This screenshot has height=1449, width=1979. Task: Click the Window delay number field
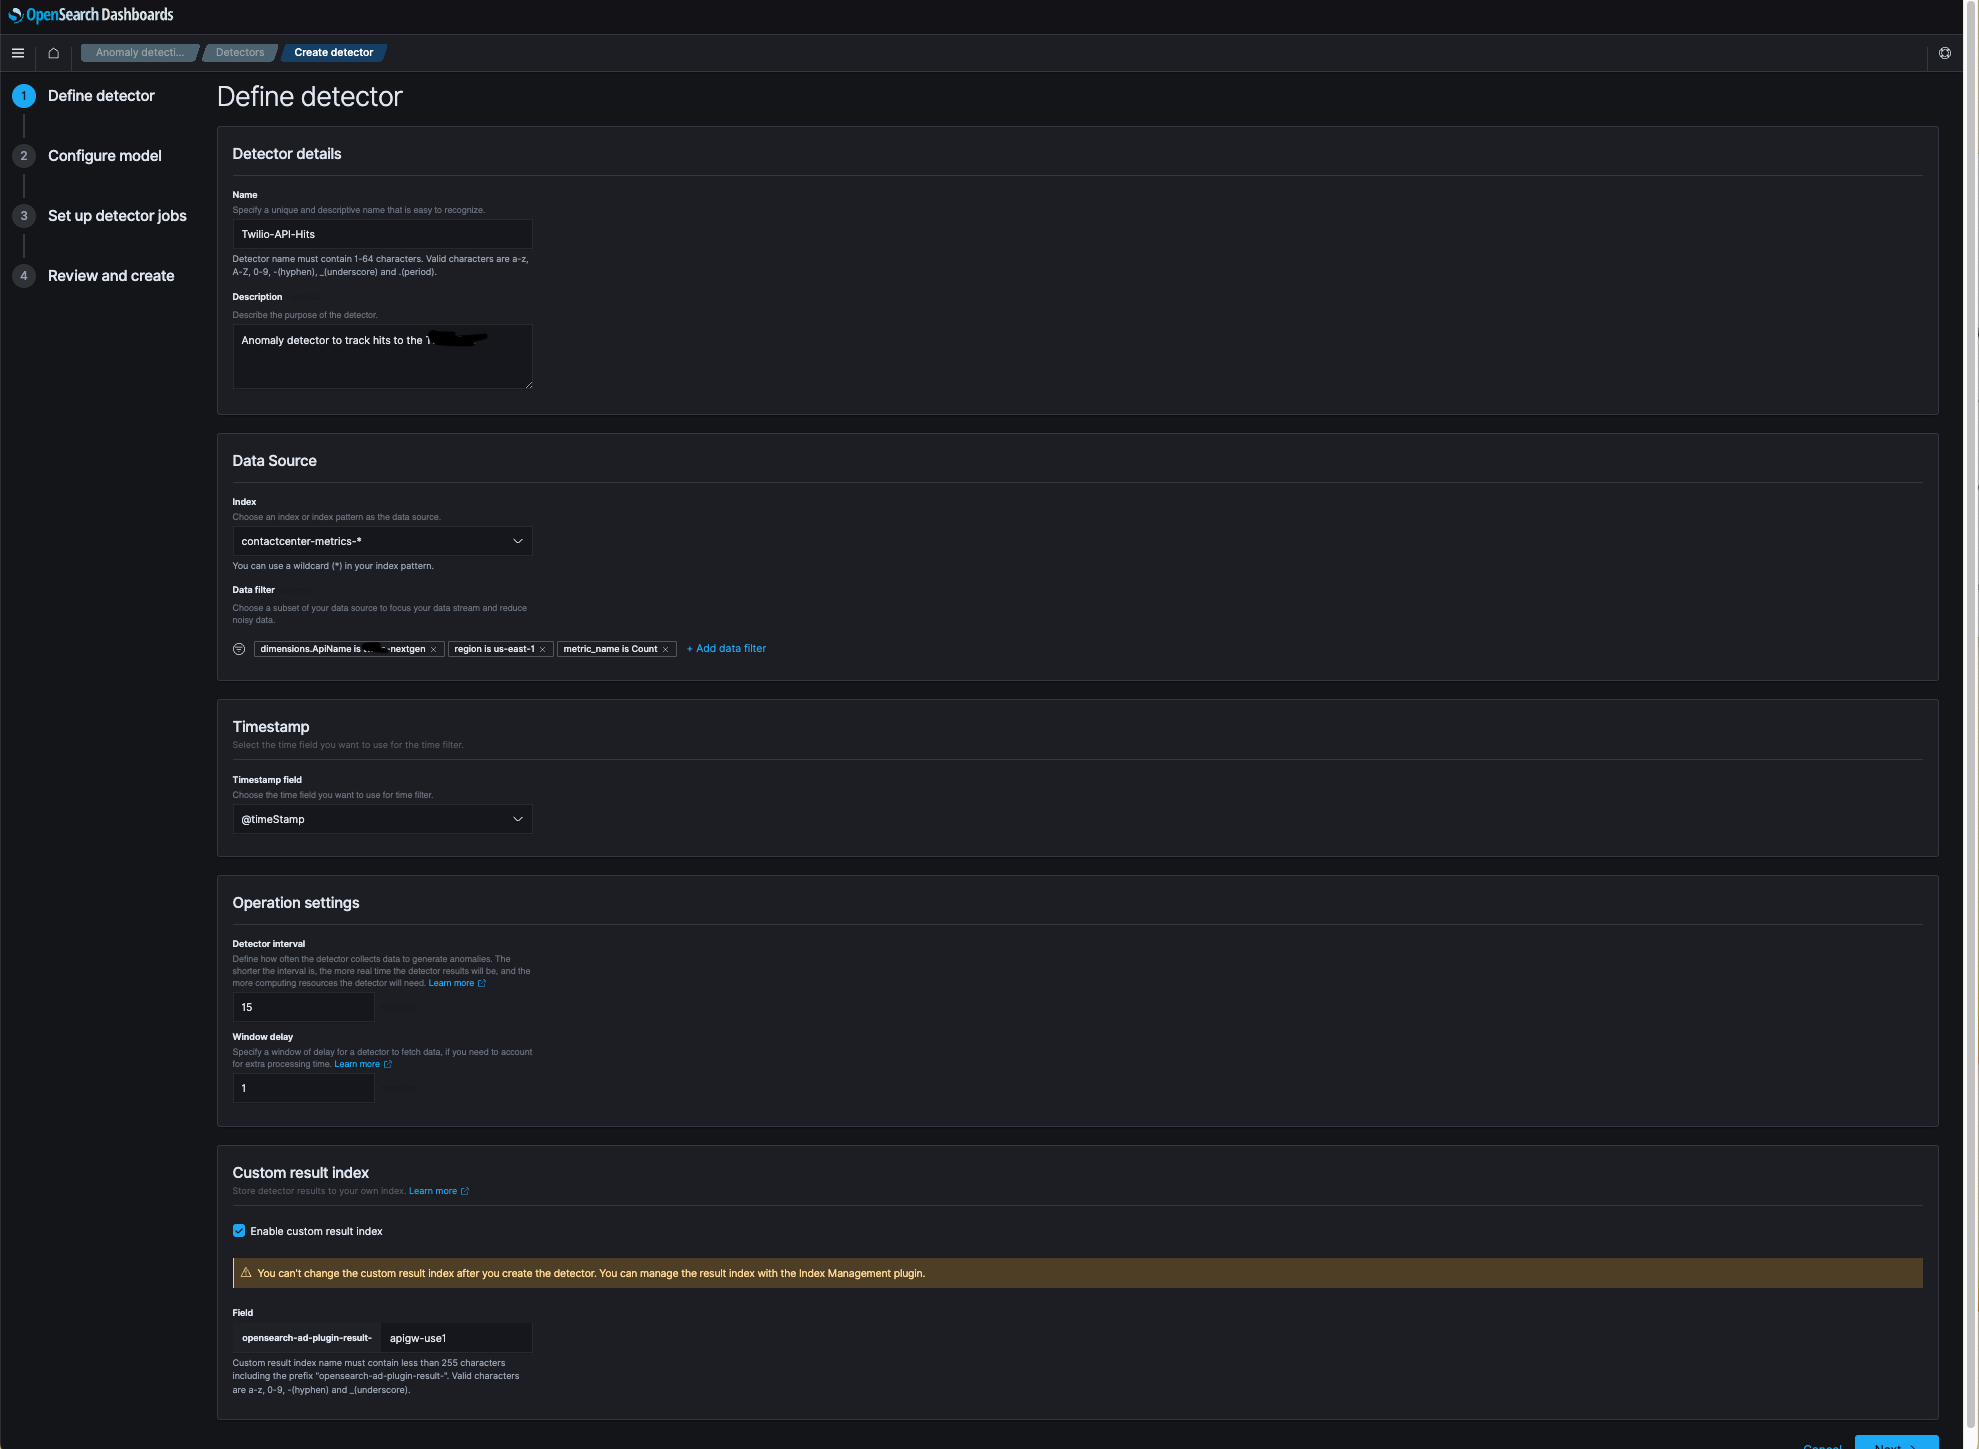[303, 1088]
